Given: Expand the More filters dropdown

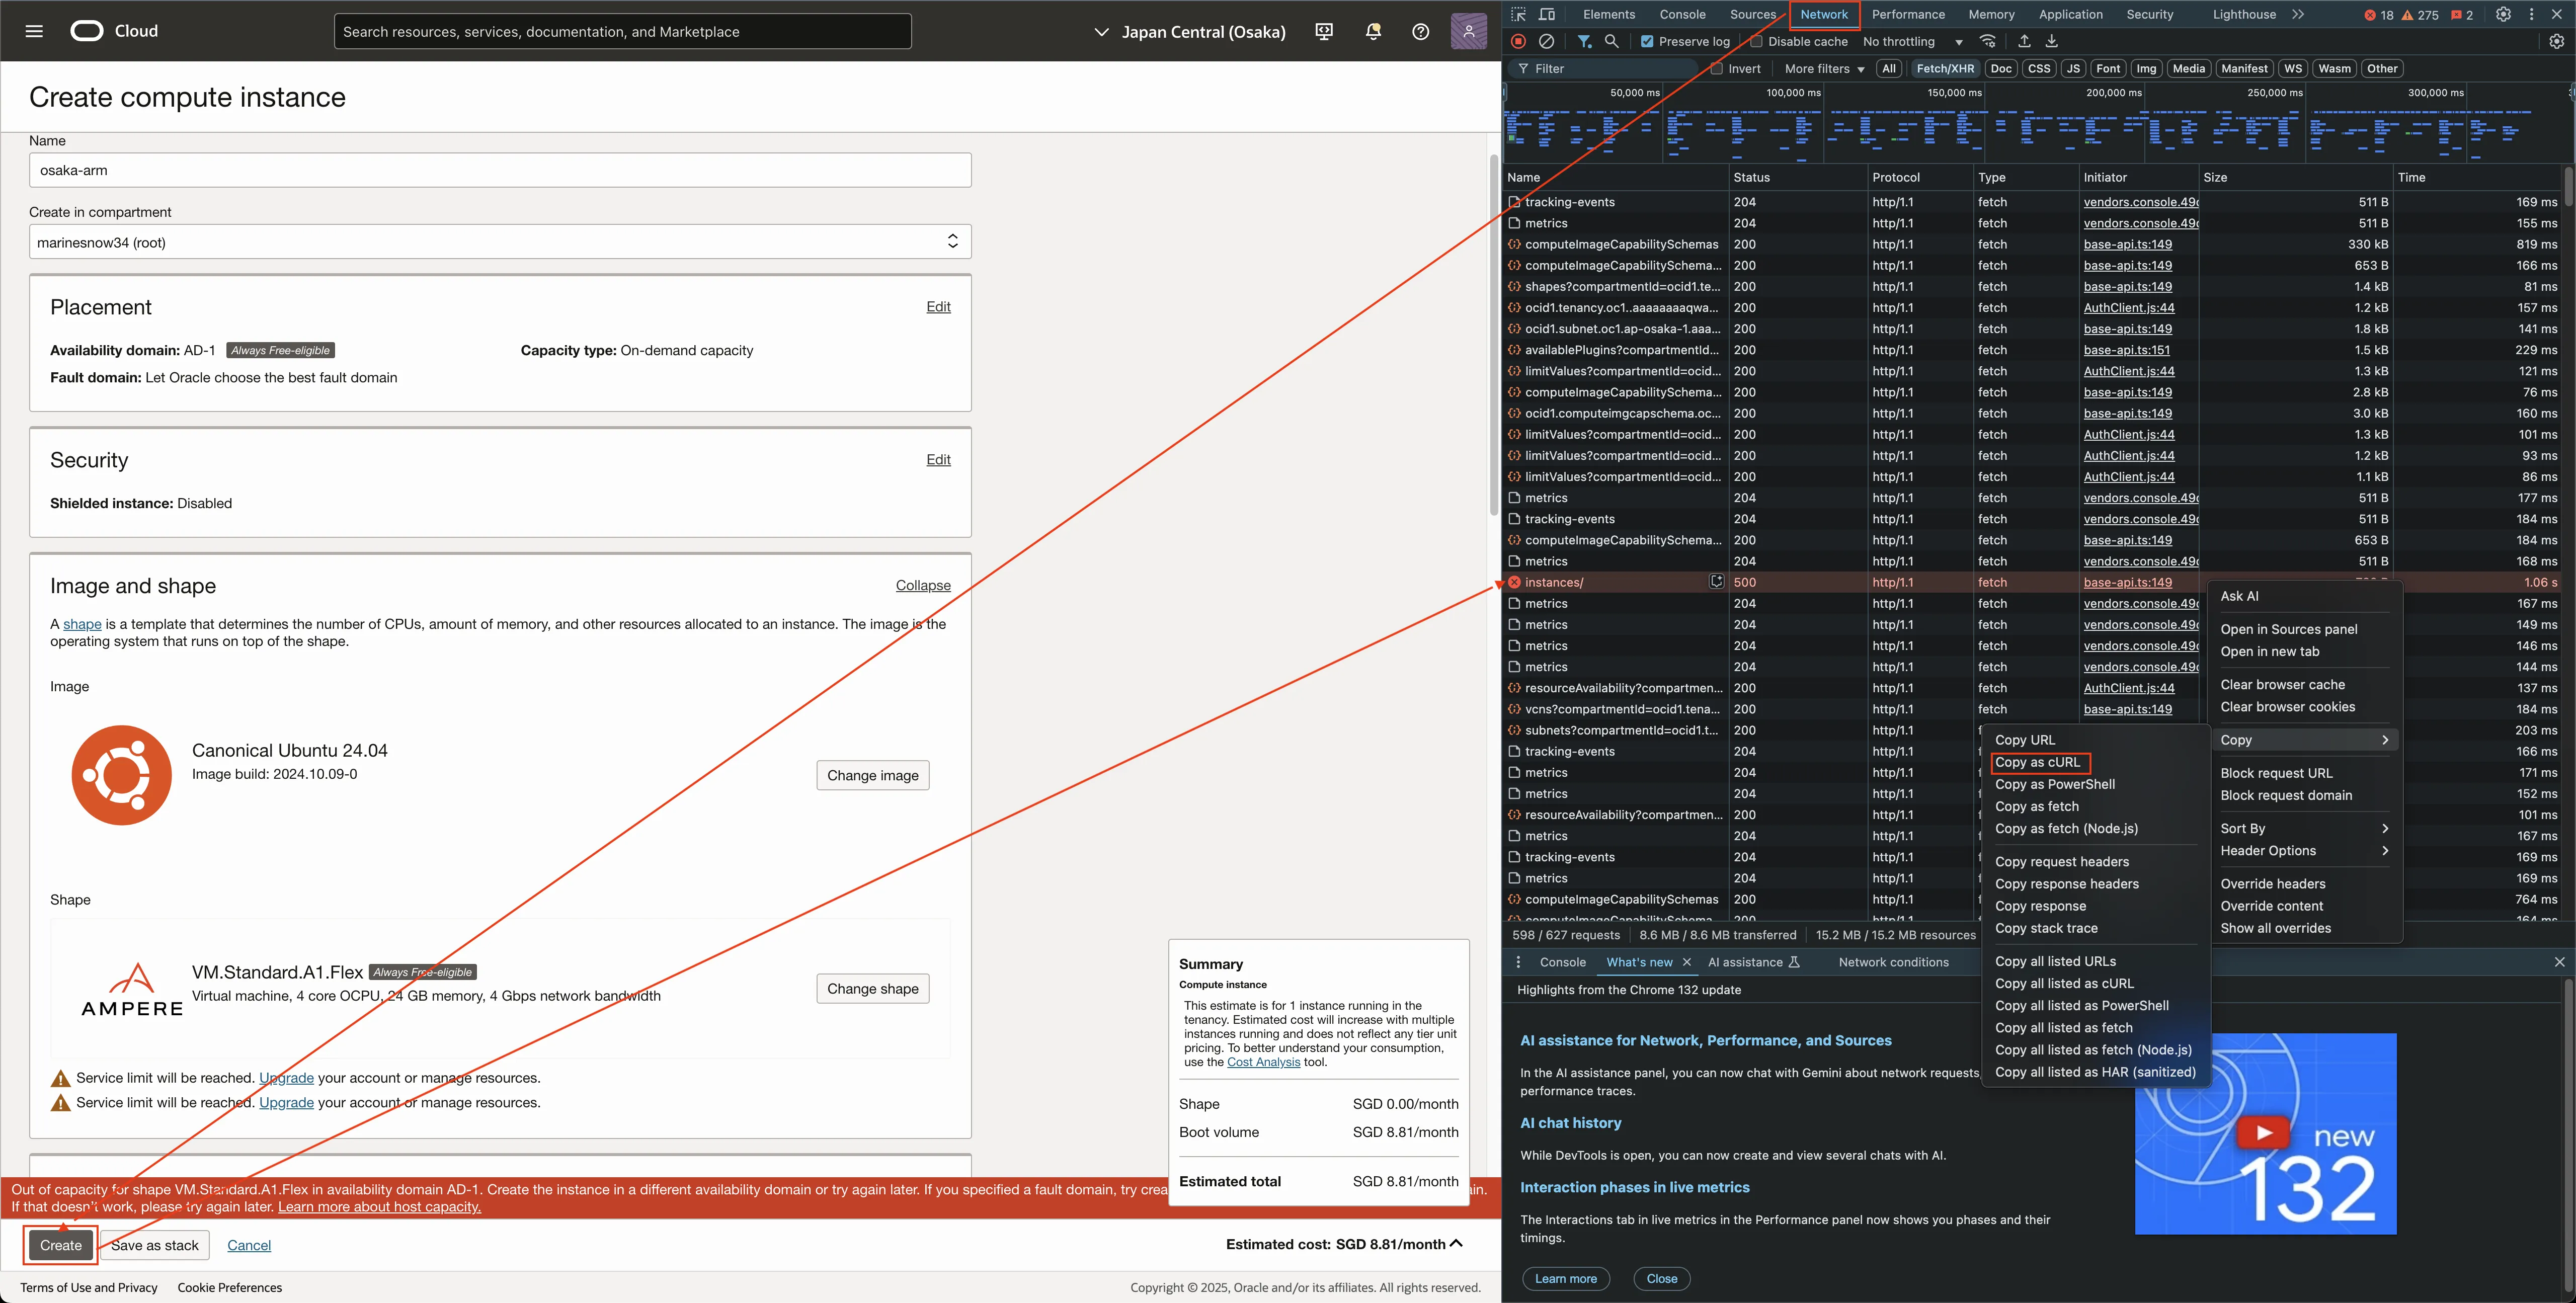Looking at the screenshot, I should pos(1824,69).
